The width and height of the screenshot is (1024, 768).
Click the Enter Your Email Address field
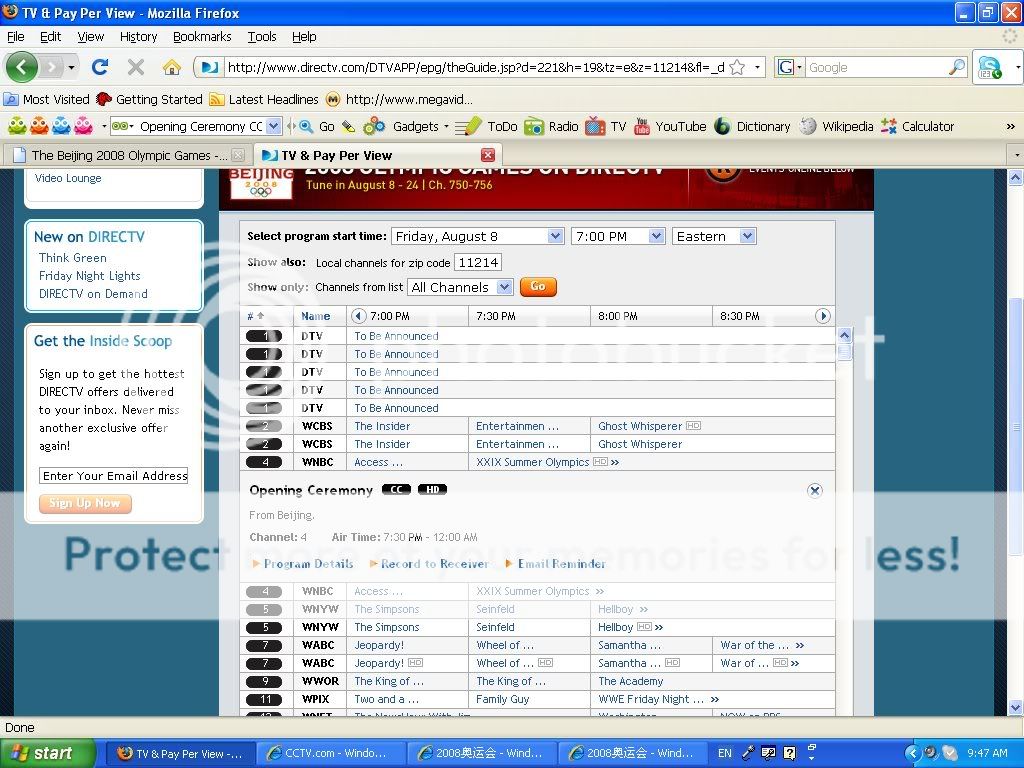(114, 475)
